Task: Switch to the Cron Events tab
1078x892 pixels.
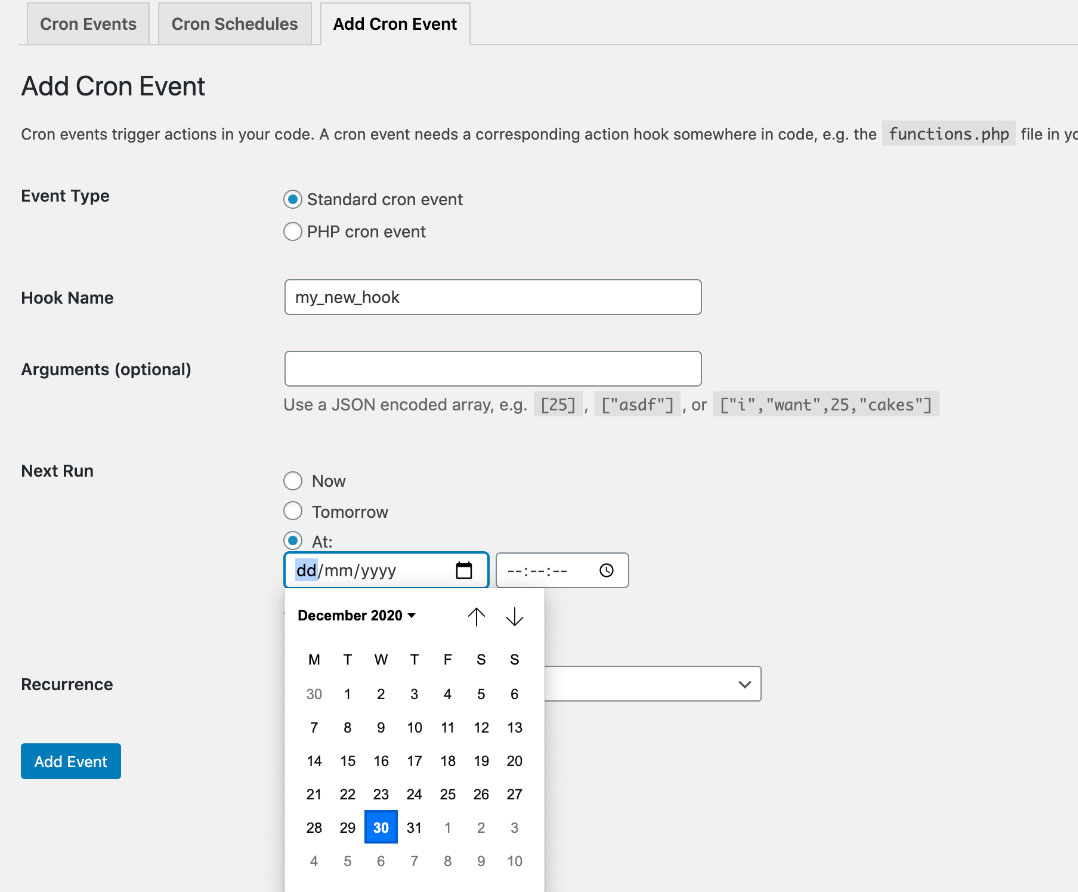Action: 88,24
